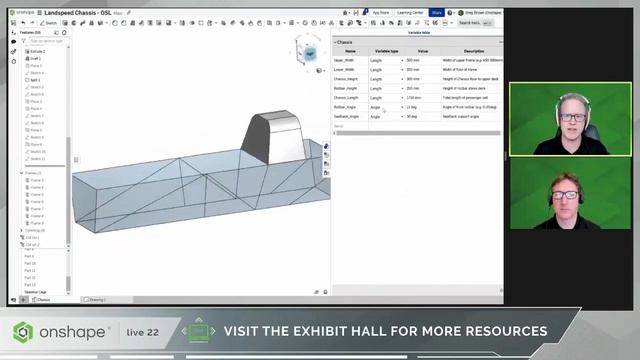Screen dimensions: 640x360
Task: Select the Revolve tool icon
Action: click(x=74, y=23)
